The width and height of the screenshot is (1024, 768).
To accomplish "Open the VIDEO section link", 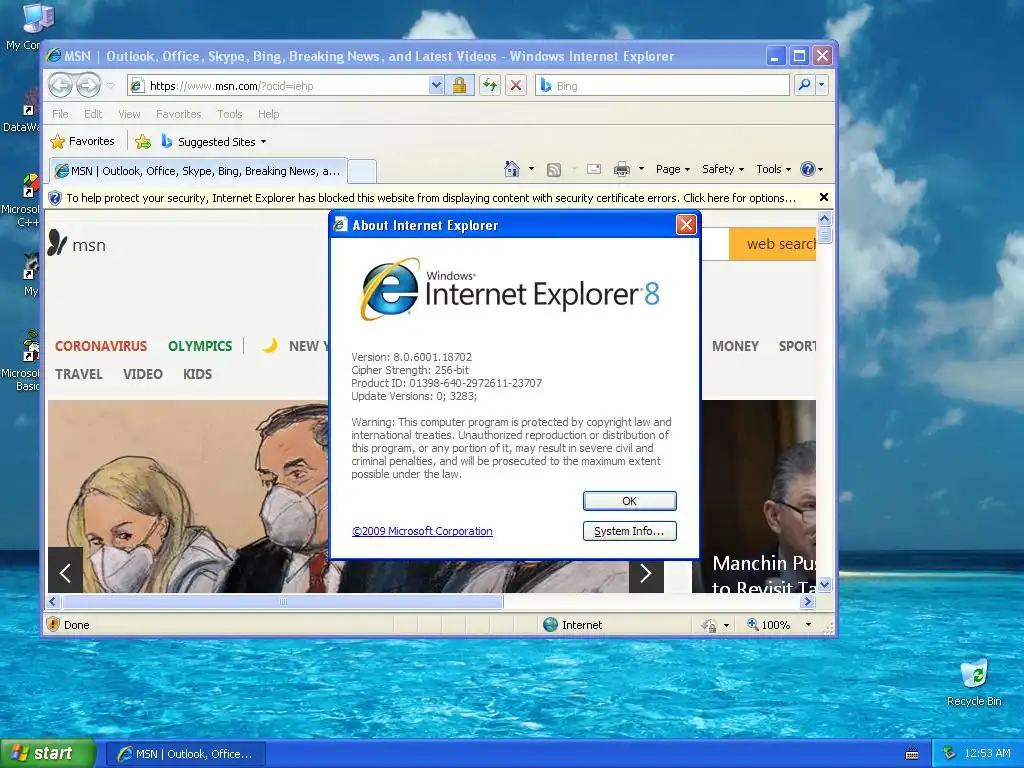I will point(142,374).
